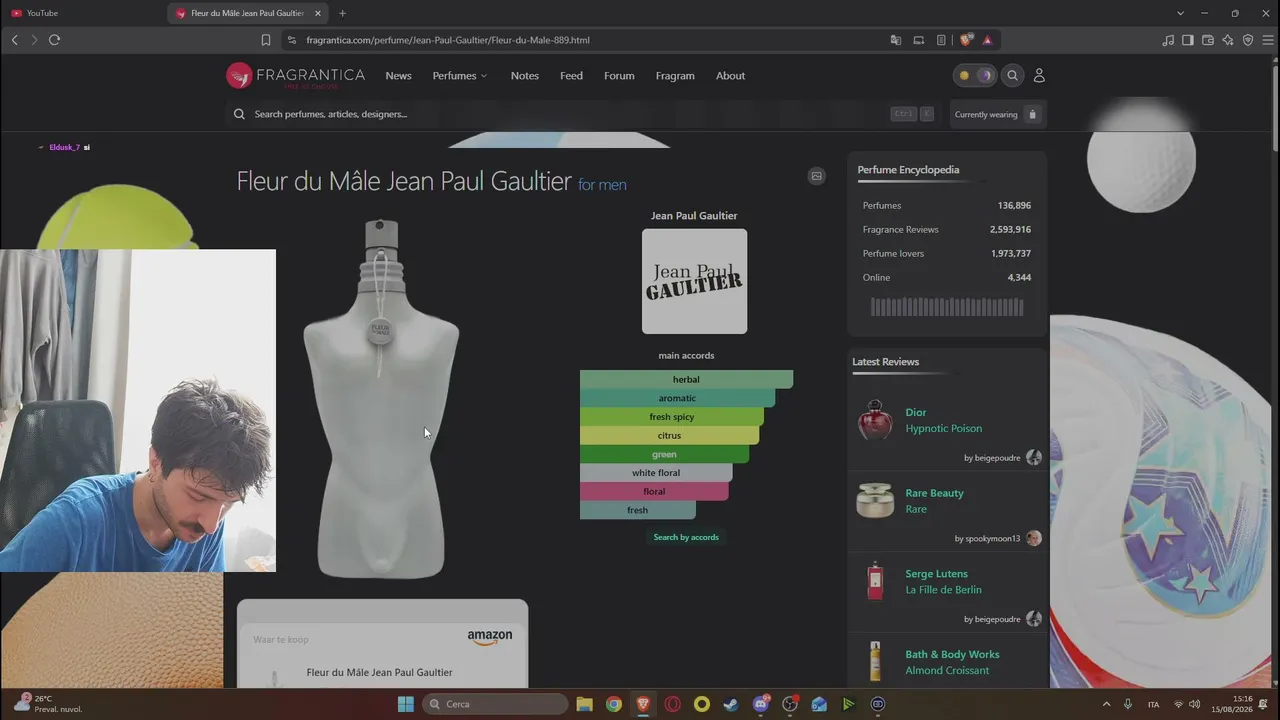The height and width of the screenshot is (720, 1280).
Task: Click the Jean Paul Gaultier designer name
Action: tap(694, 216)
